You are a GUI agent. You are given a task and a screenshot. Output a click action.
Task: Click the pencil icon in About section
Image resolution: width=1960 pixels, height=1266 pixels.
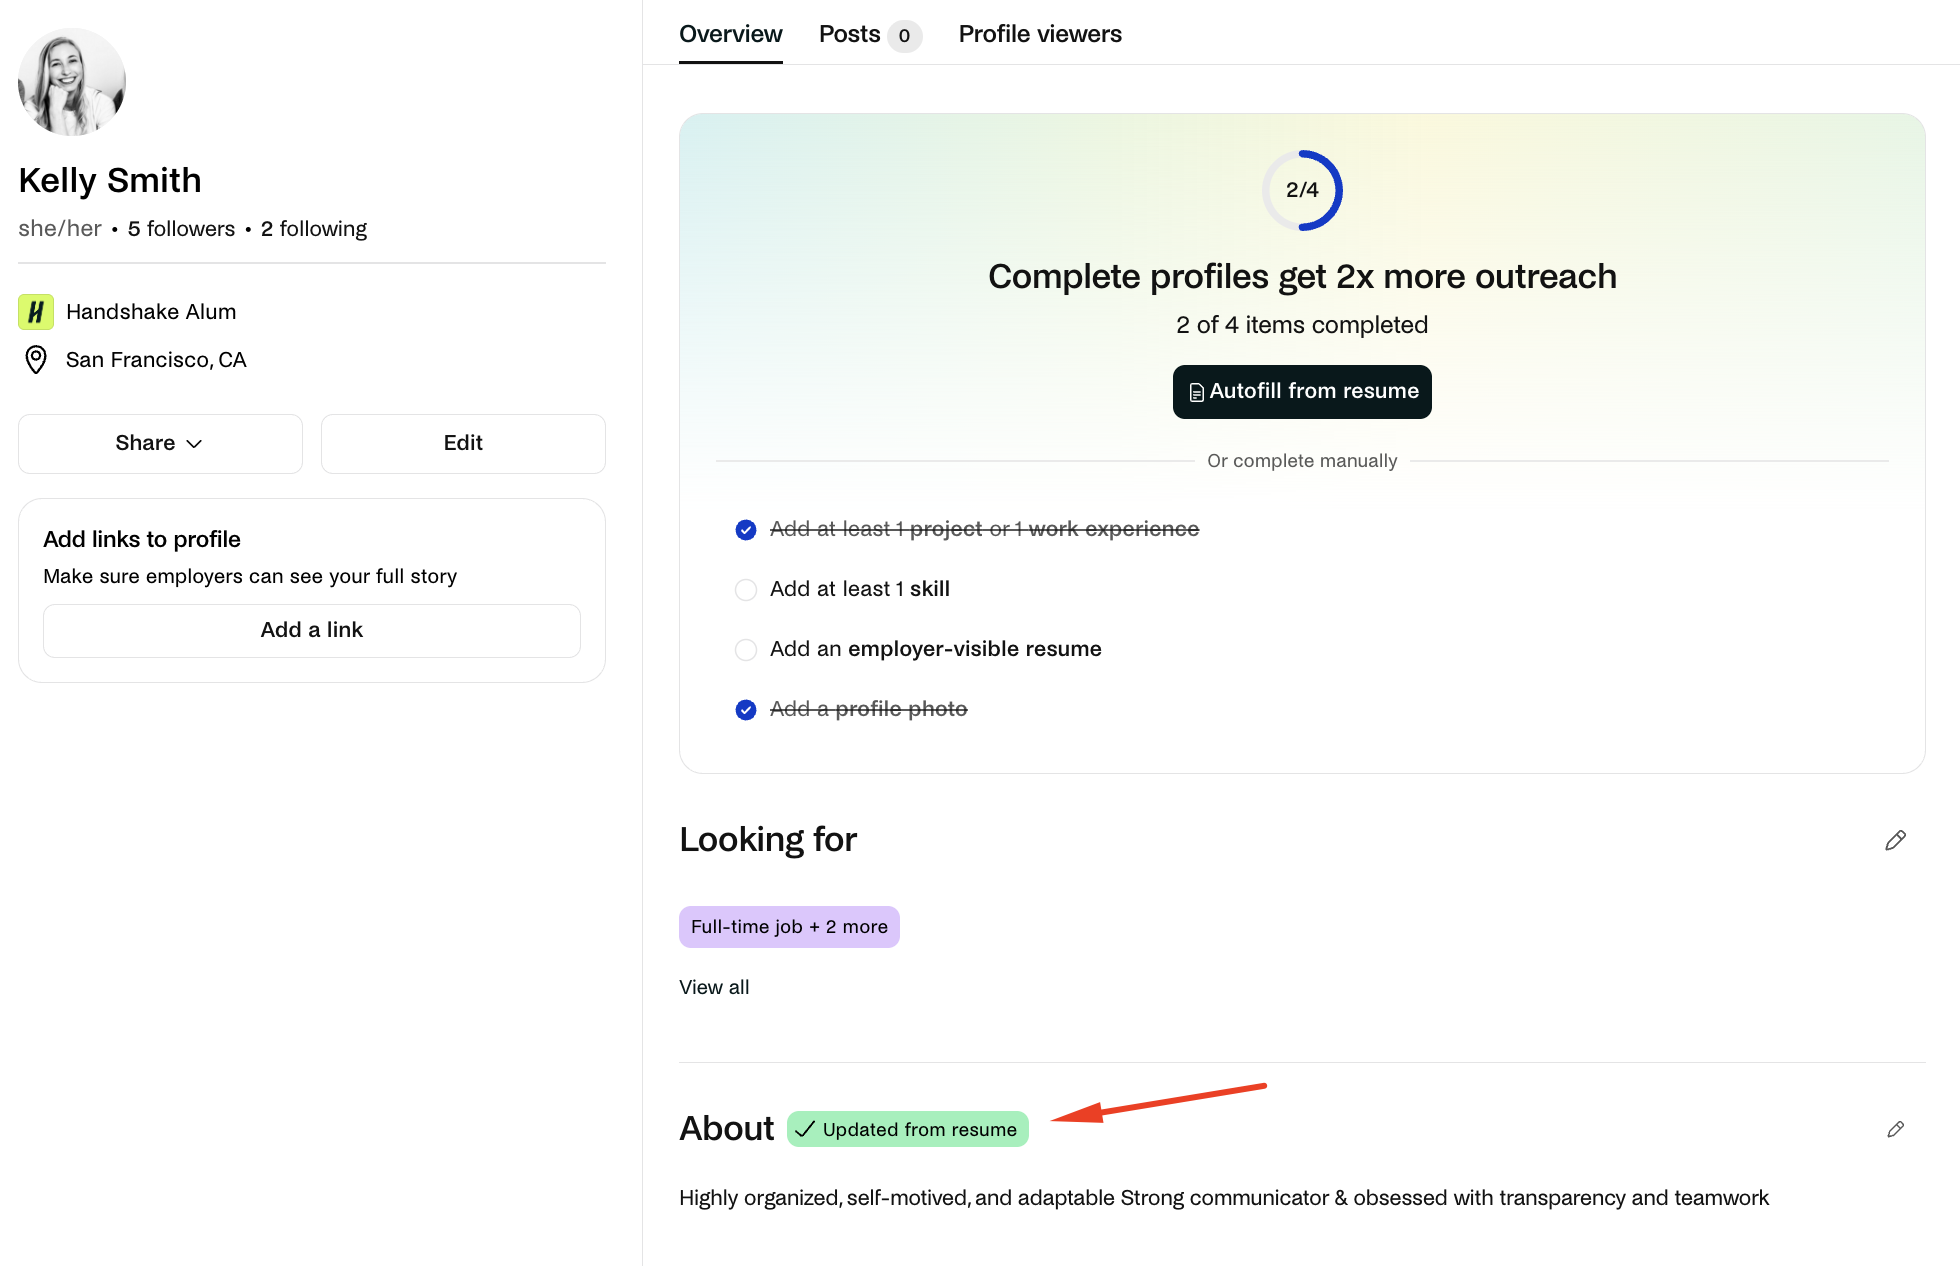(x=1895, y=1129)
